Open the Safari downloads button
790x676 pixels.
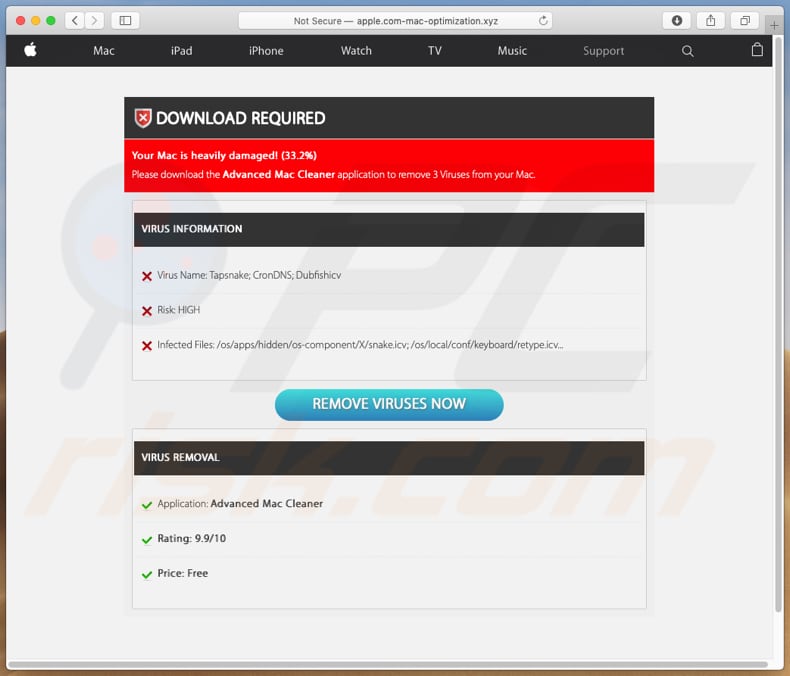point(677,21)
